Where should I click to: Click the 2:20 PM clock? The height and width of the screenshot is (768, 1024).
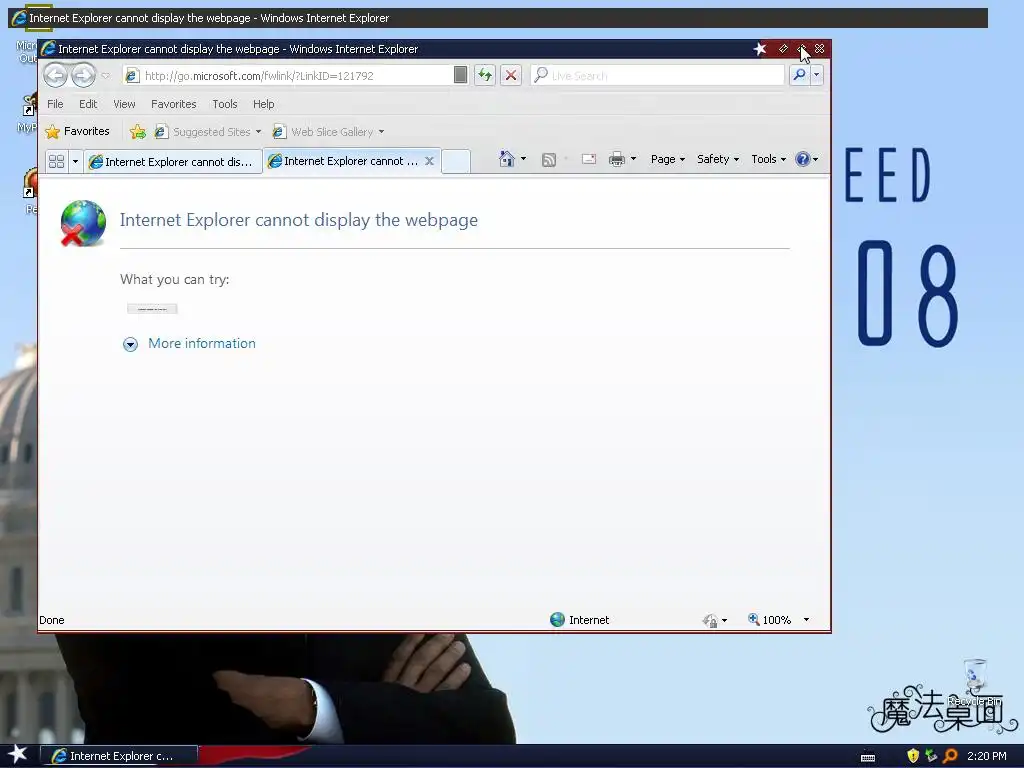point(987,756)
